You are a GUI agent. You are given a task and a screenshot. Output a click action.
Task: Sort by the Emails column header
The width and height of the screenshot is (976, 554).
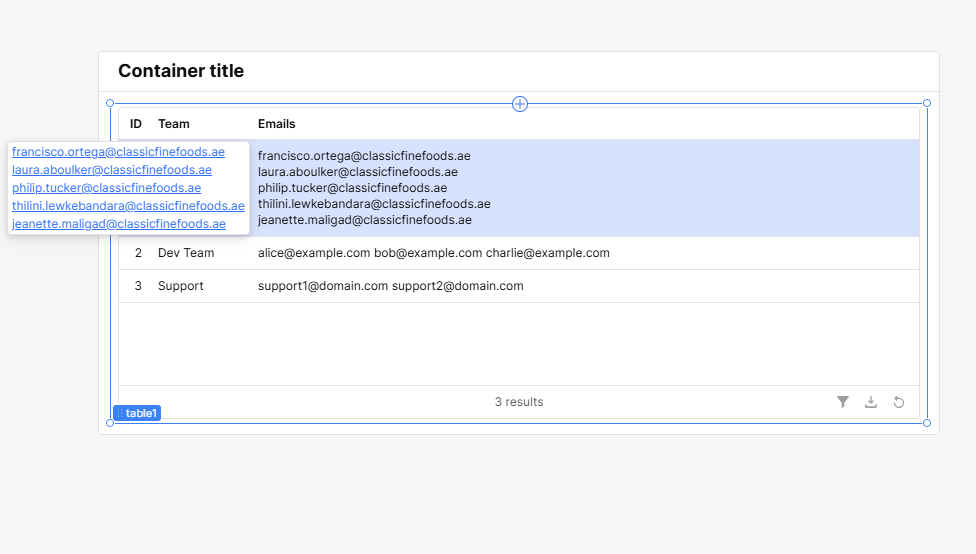pos(276,124)
